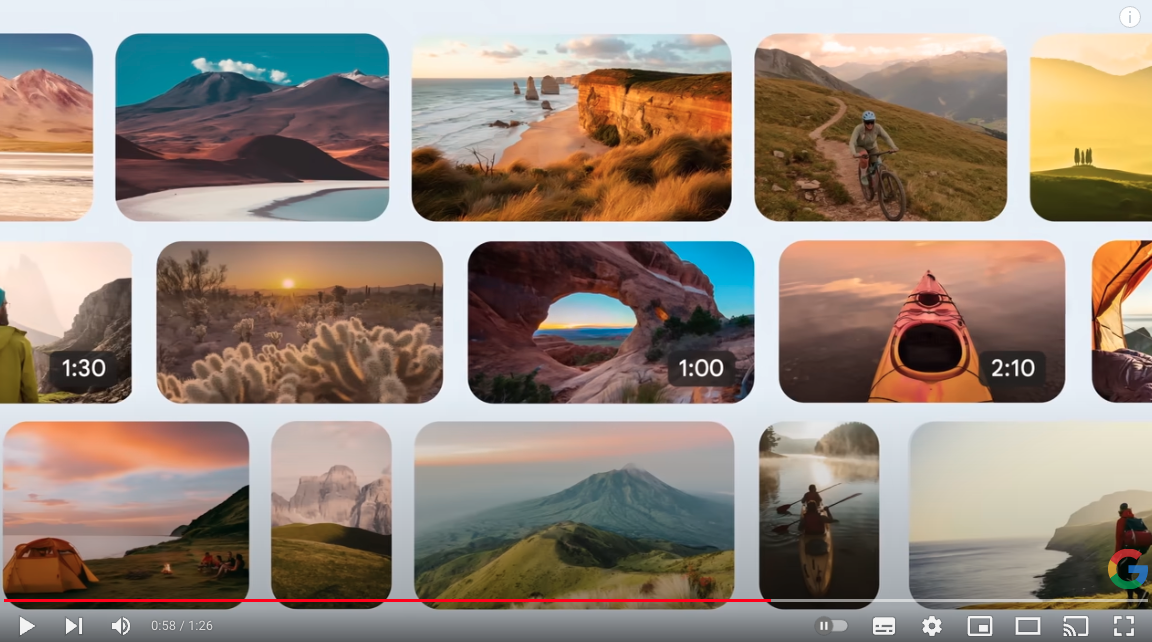Click the 0:58 / 1:26 time display
1152x642 pixels.
pyautogui.click(x=182, y=626)
